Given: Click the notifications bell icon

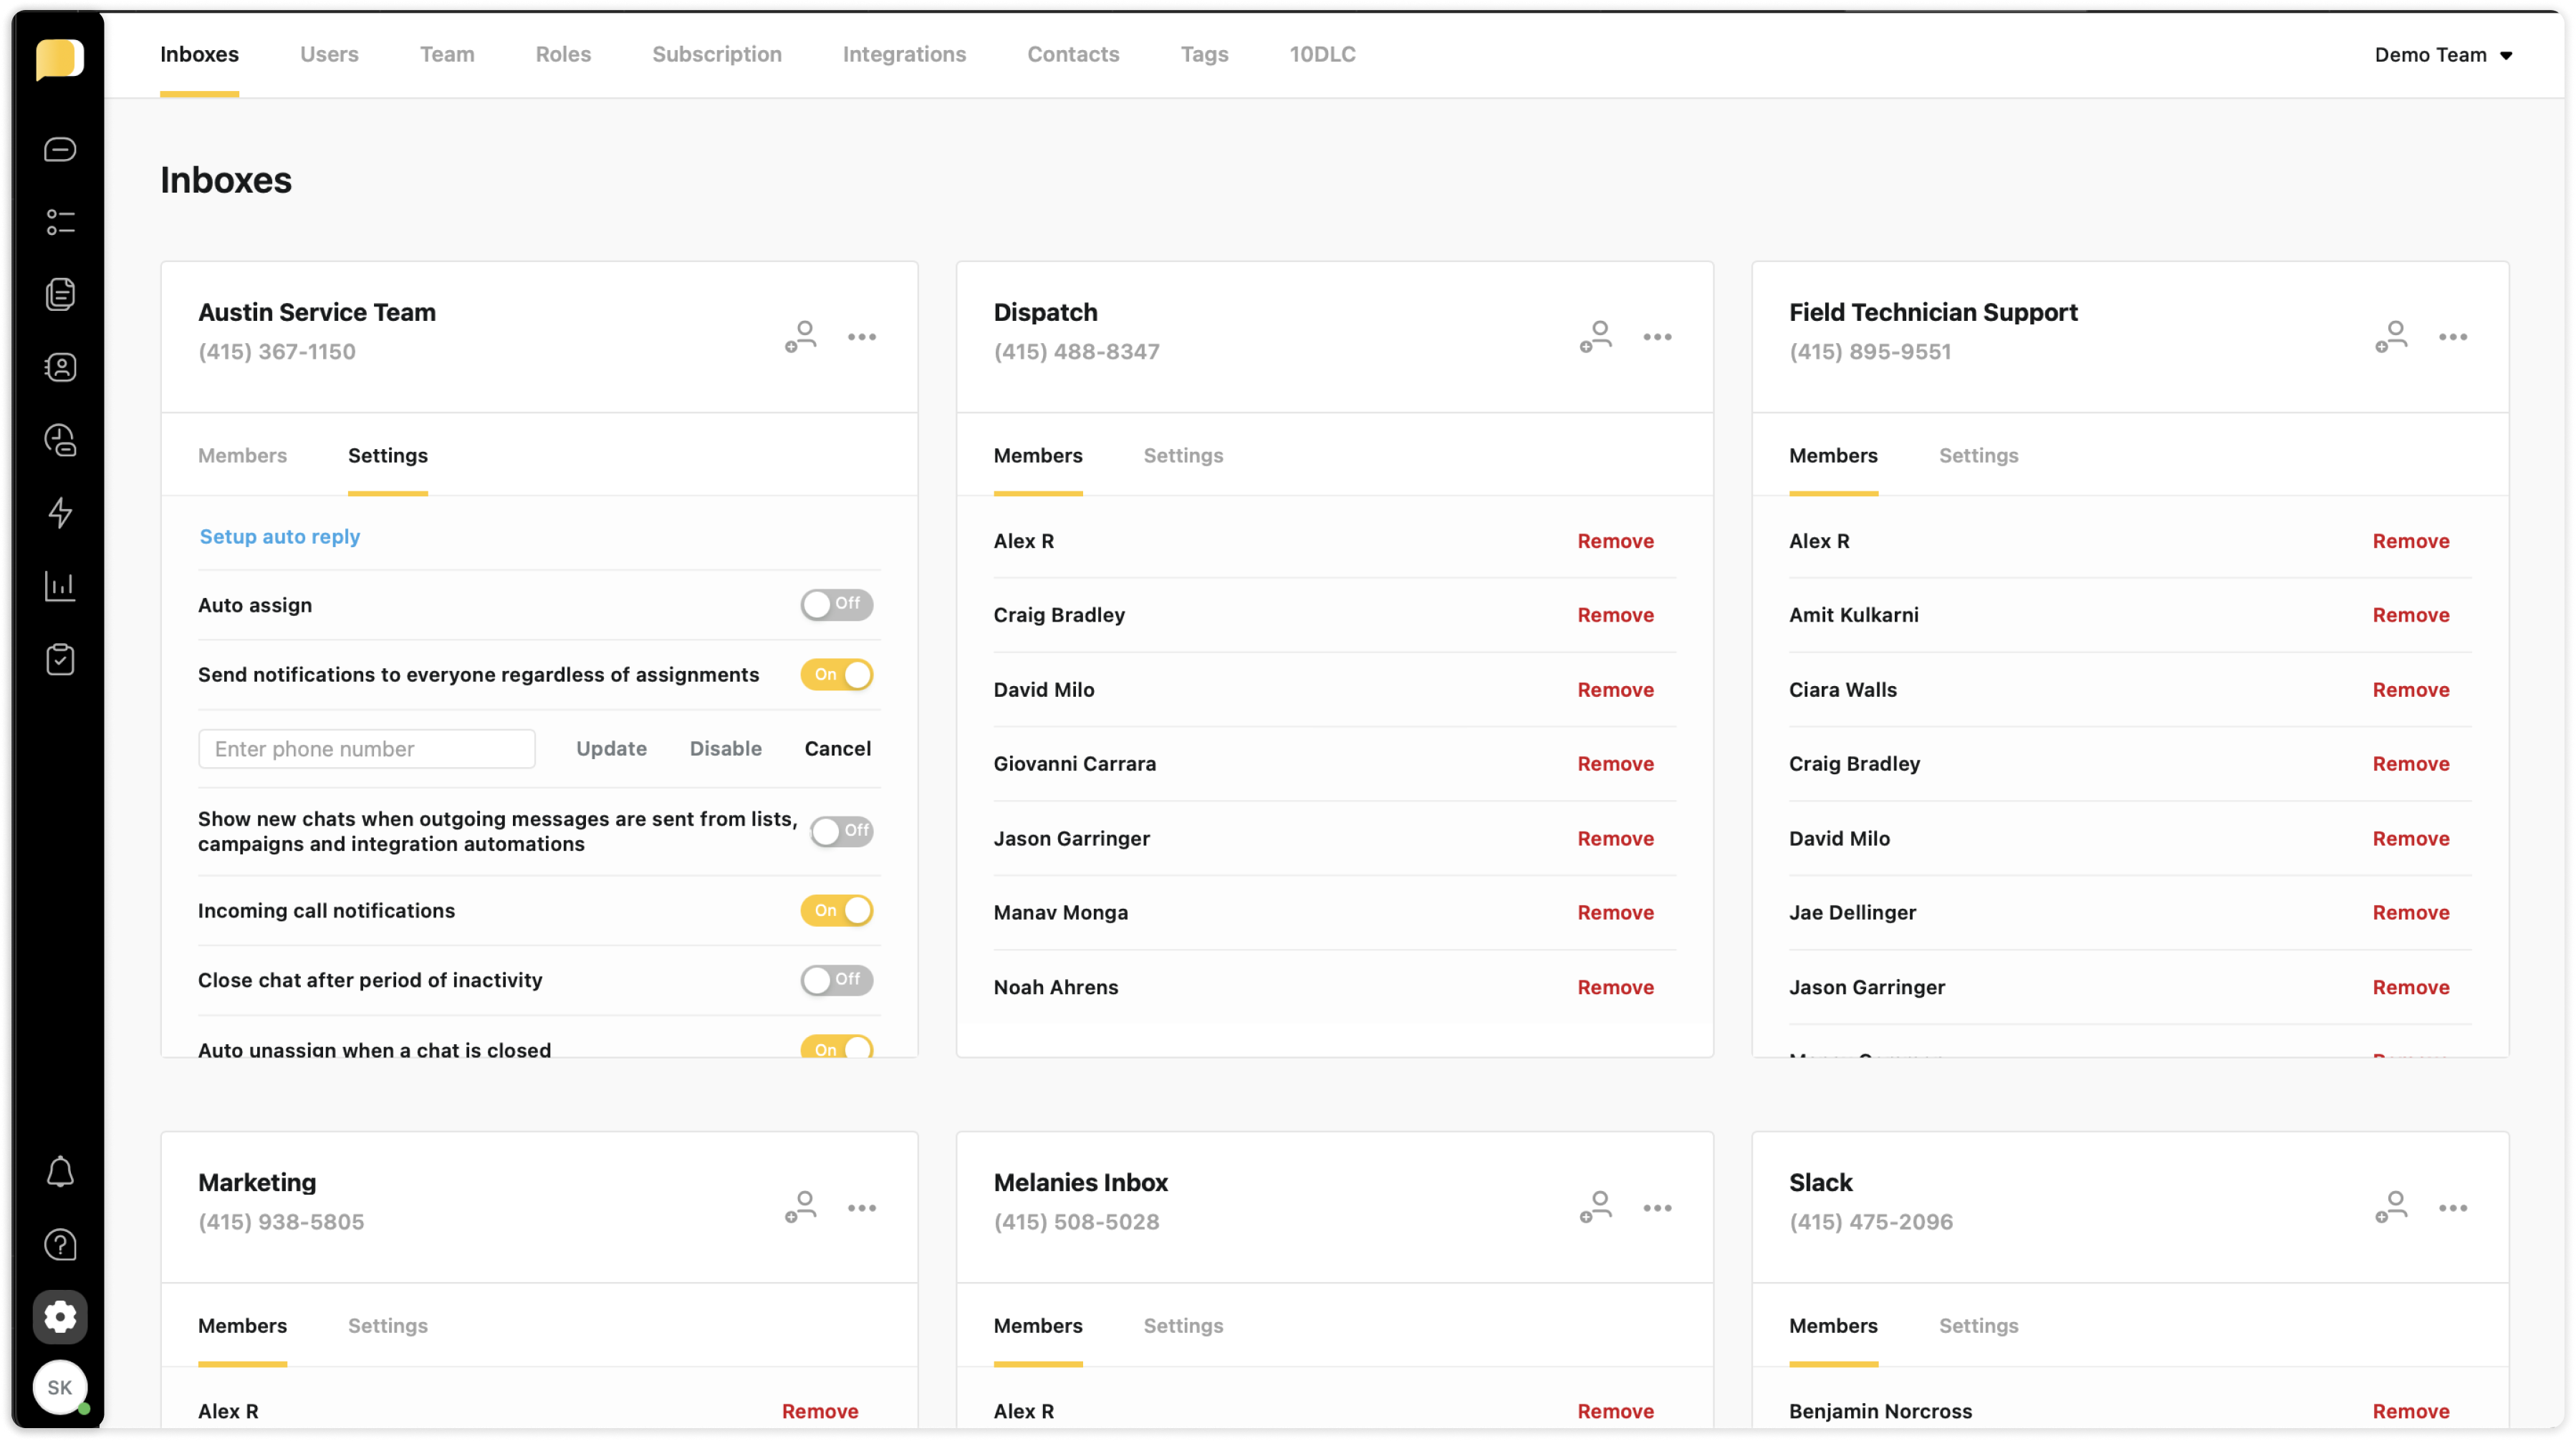Looking at the screenshot, I should 59,1170.
